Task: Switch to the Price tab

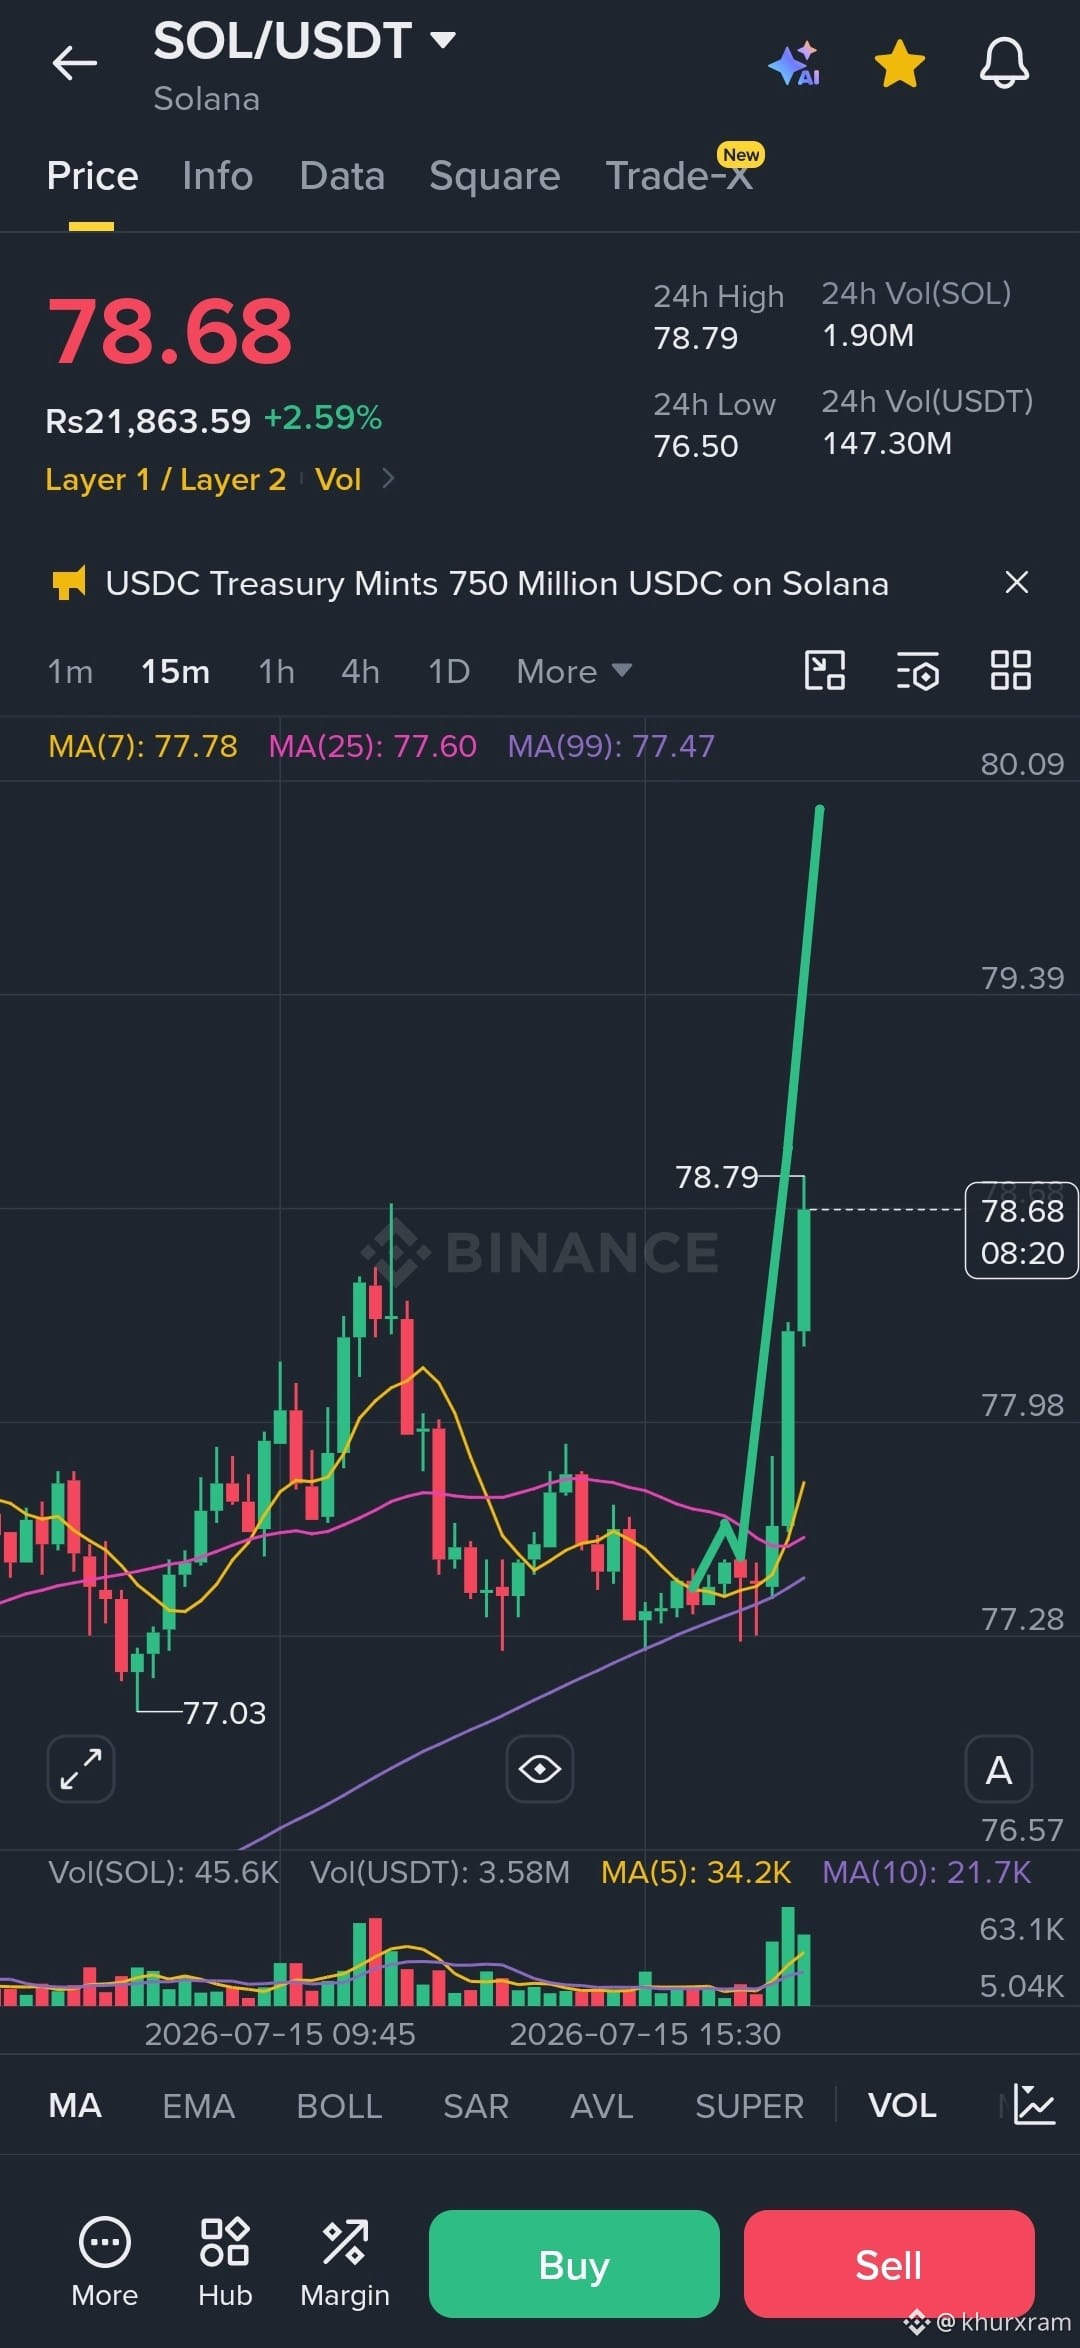Action: [x=92, y=176]
